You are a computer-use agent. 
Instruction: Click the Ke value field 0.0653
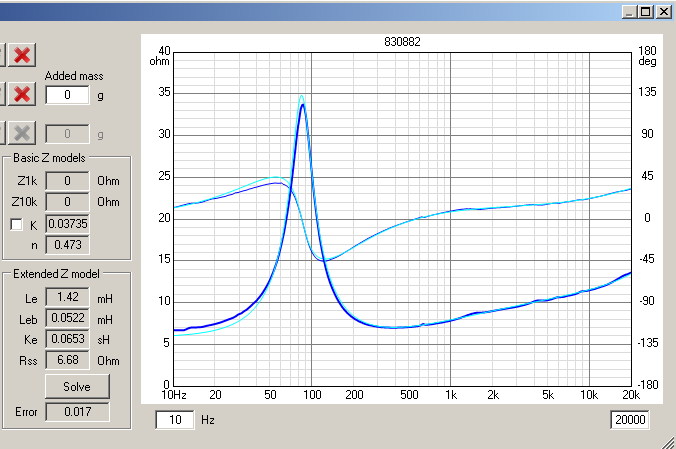pos(67,339)
